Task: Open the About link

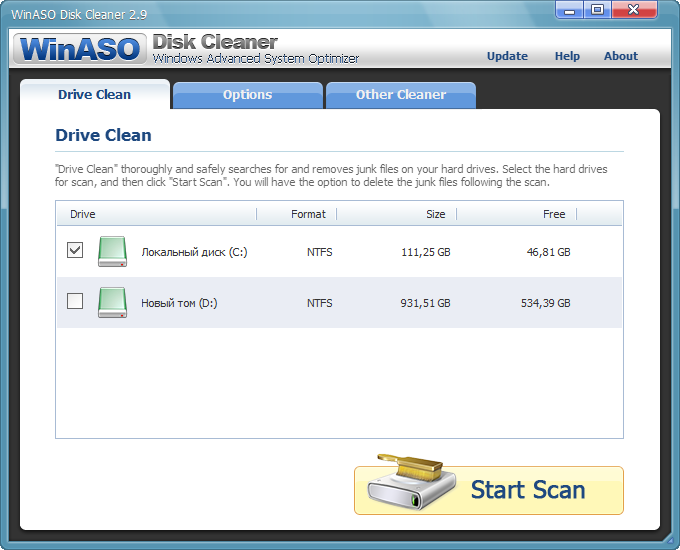Action: [x=621, y=56]
